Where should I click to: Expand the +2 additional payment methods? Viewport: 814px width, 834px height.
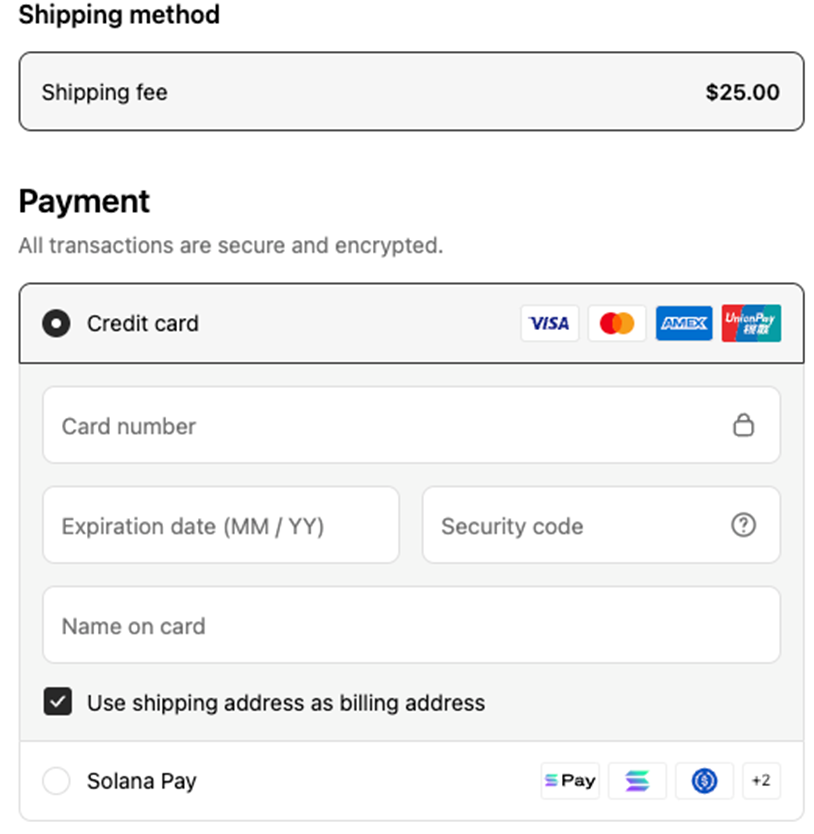tap(762, 781)
